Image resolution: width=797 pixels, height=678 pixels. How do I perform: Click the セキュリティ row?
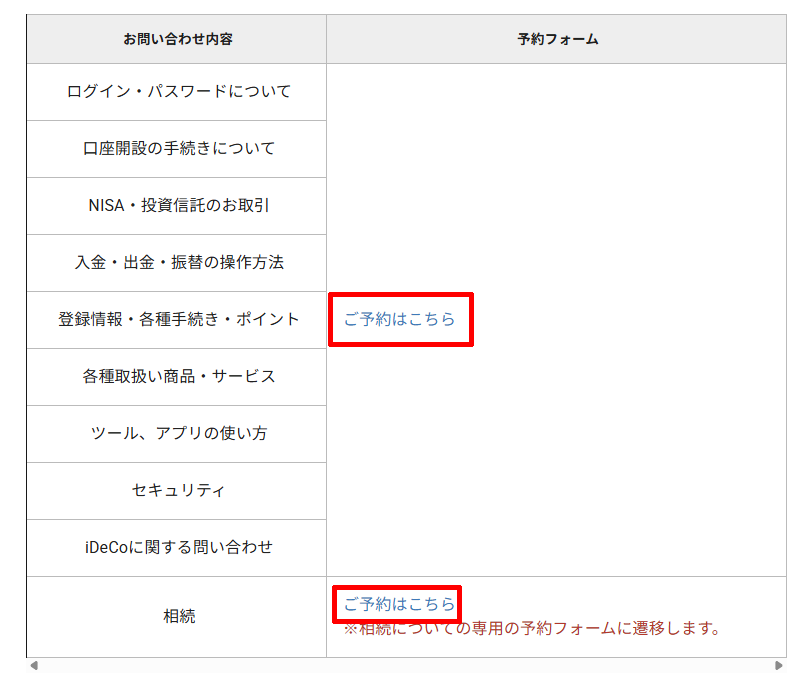177,490
